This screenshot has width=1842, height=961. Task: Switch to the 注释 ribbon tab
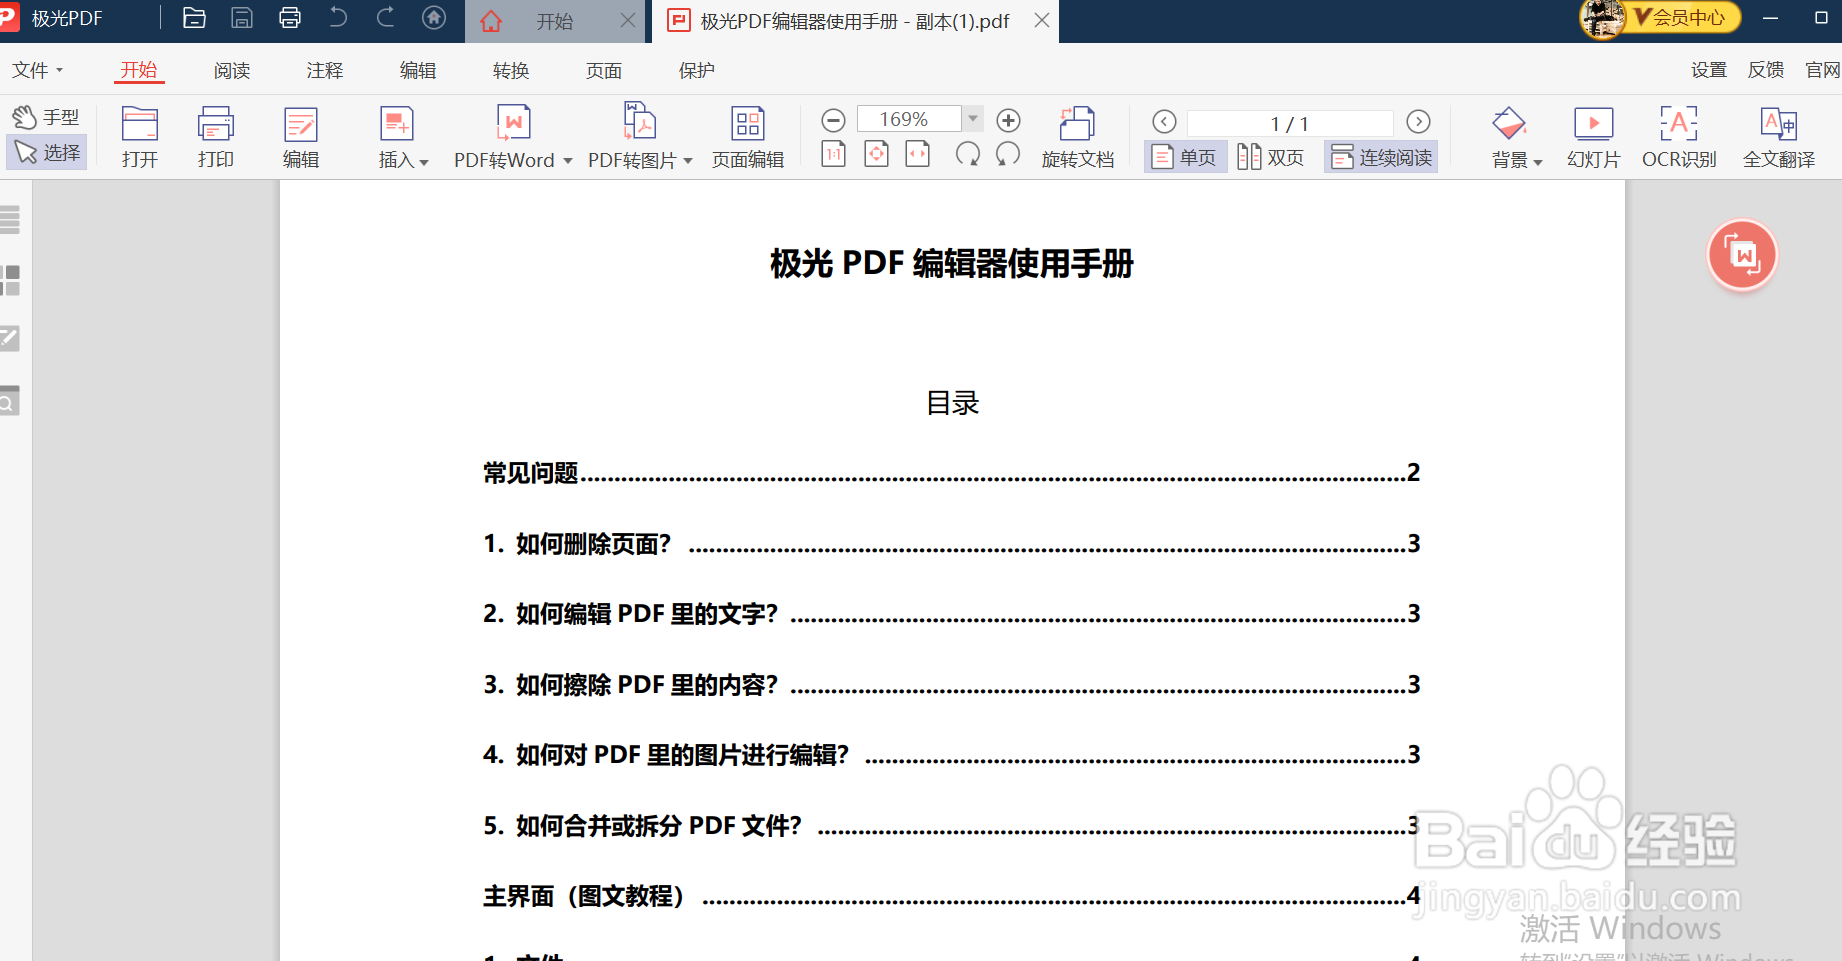pyautogui.click(x=325, y=70)
